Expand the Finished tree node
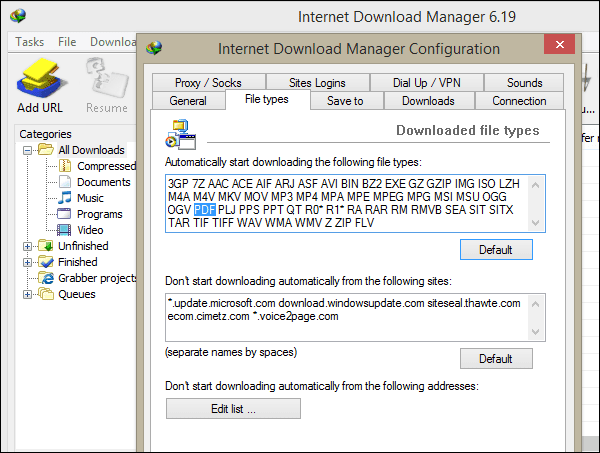 (x=27, y=262)
